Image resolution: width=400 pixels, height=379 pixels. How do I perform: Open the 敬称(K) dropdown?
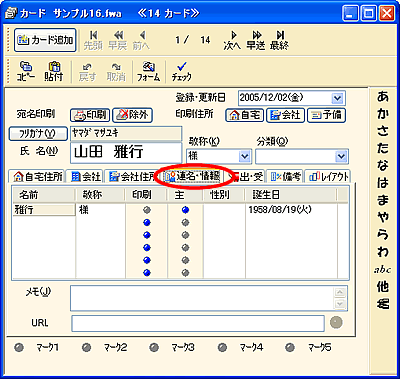(x=245, y=156)
